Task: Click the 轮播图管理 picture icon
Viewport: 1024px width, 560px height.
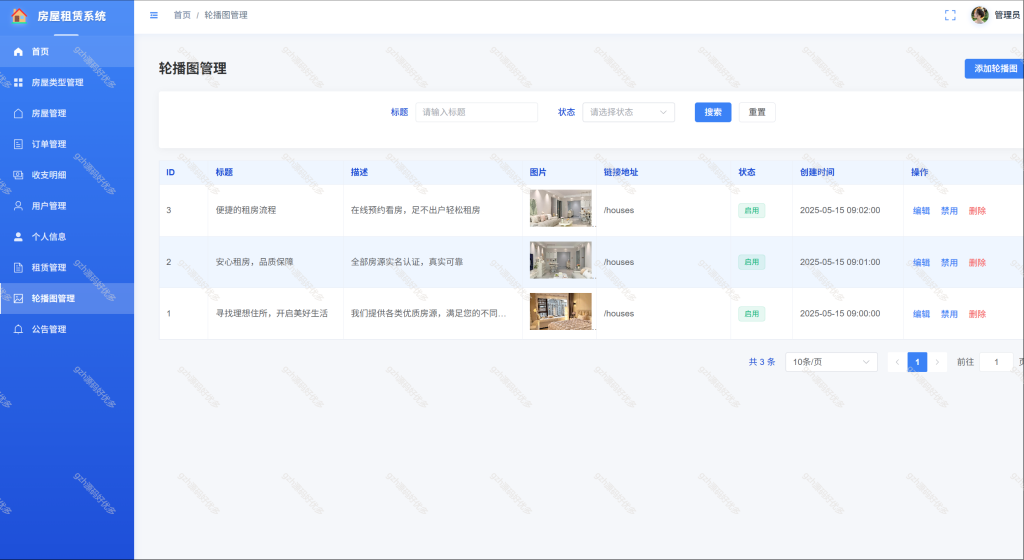Action: coord(18,298)
